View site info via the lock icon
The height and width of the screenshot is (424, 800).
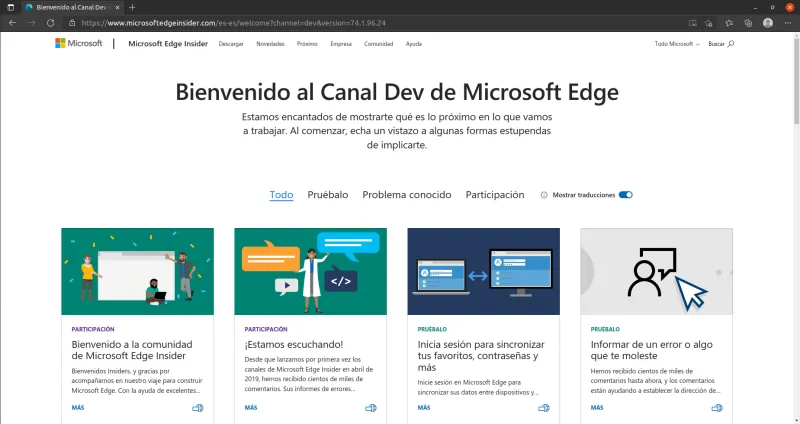coord(72,23)
